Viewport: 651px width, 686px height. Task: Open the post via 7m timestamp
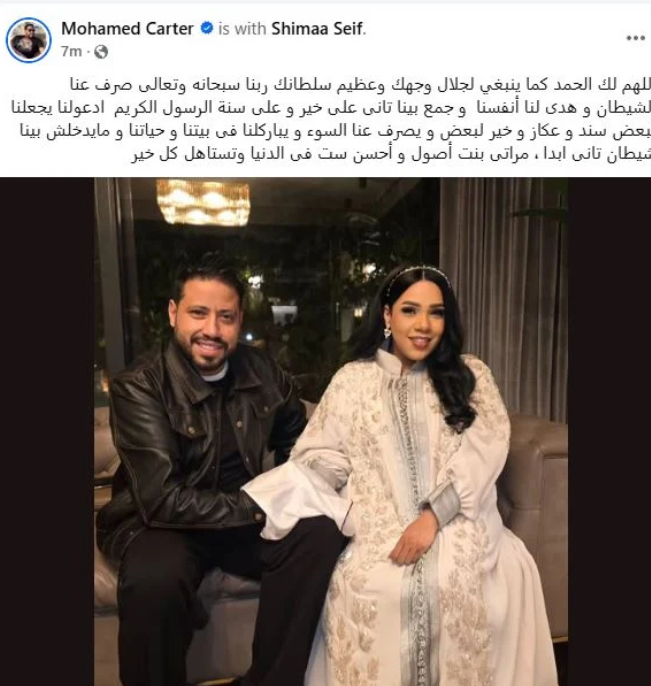point(71,52)
